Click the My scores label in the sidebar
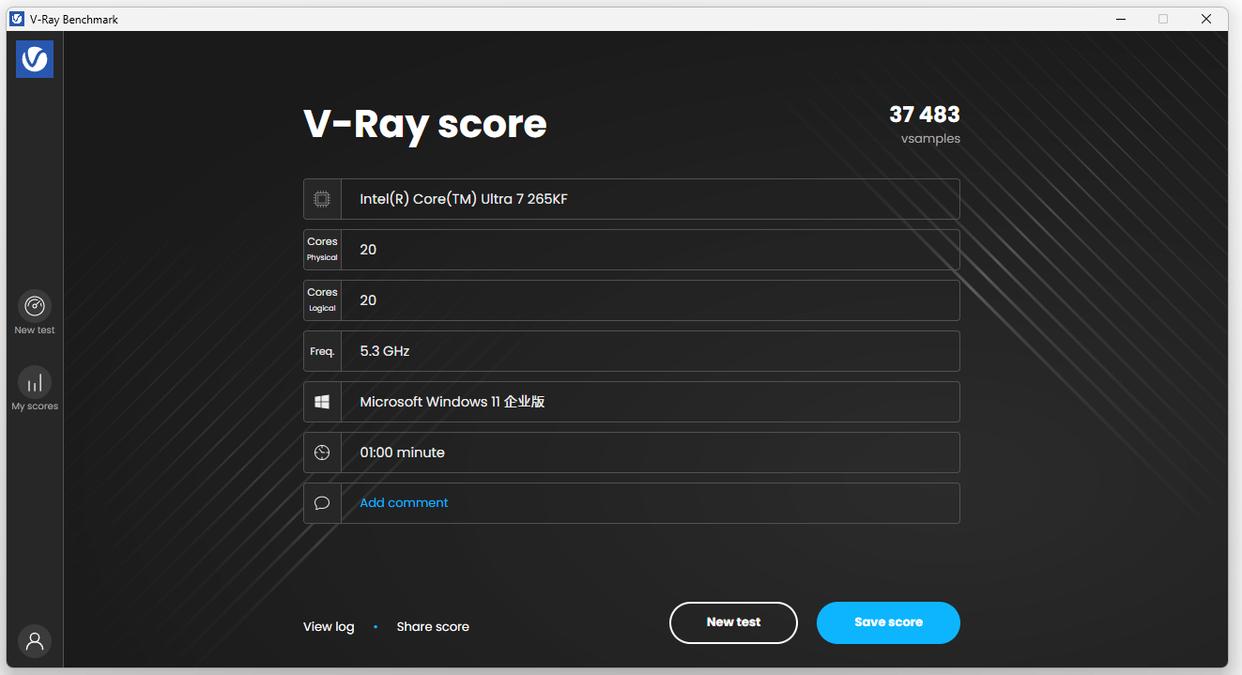 (35, 406)
